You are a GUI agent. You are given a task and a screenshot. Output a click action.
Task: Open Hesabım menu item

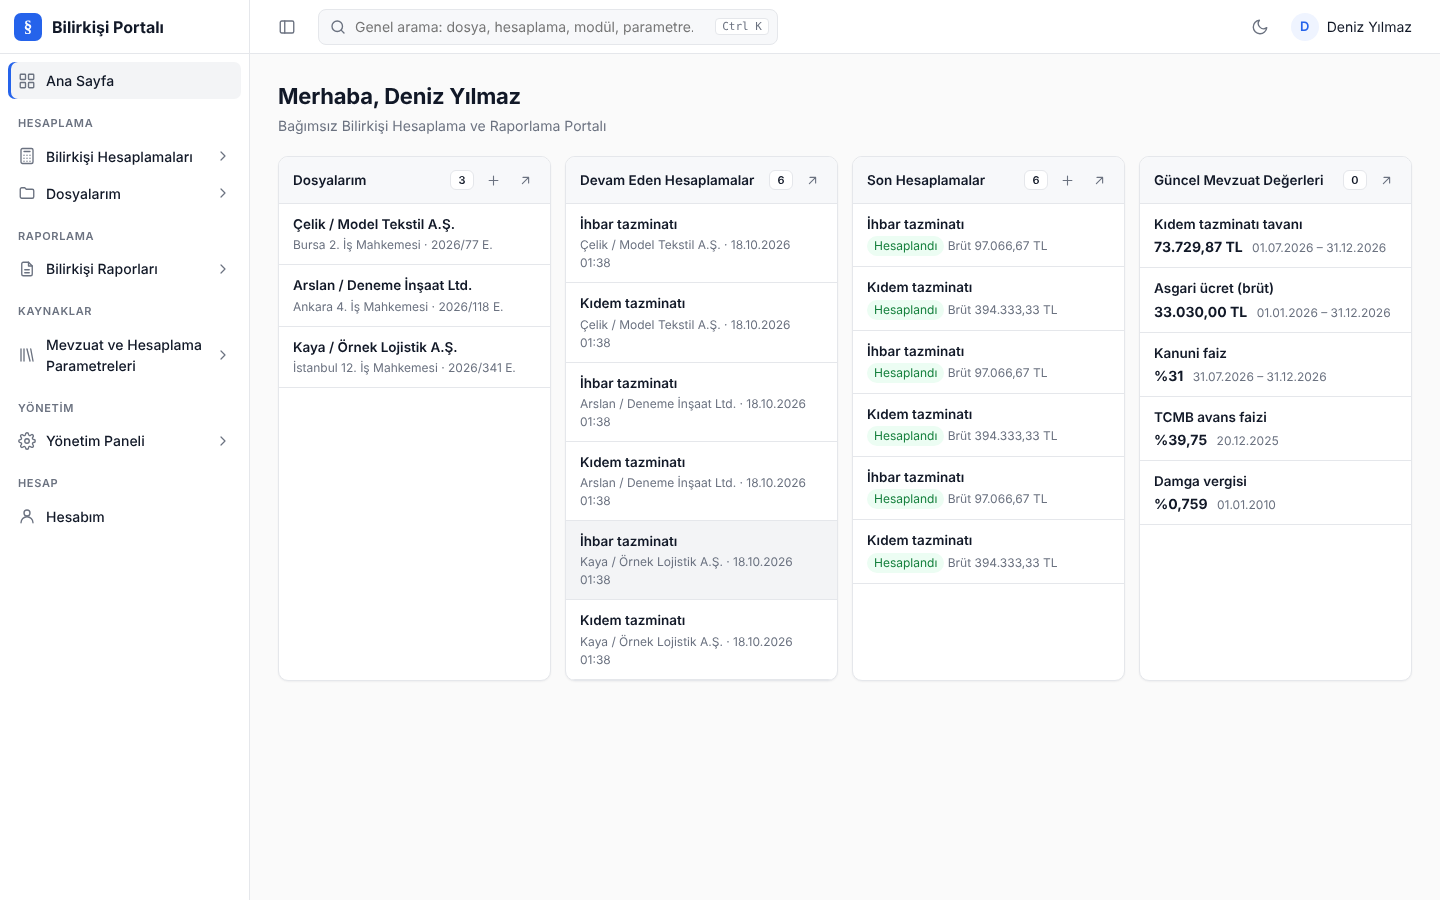click(x=125, y=517)
